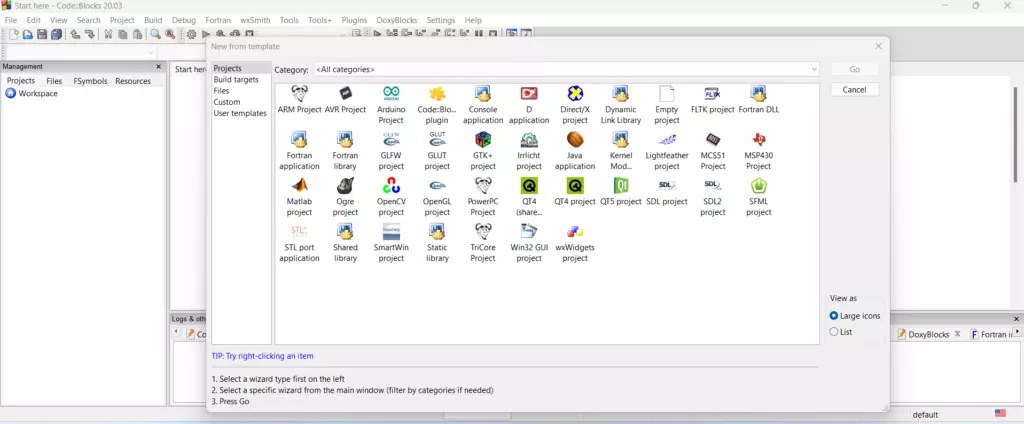Select Files wizard type
The image size is (1024, 424).
click(x=221, y=91)
